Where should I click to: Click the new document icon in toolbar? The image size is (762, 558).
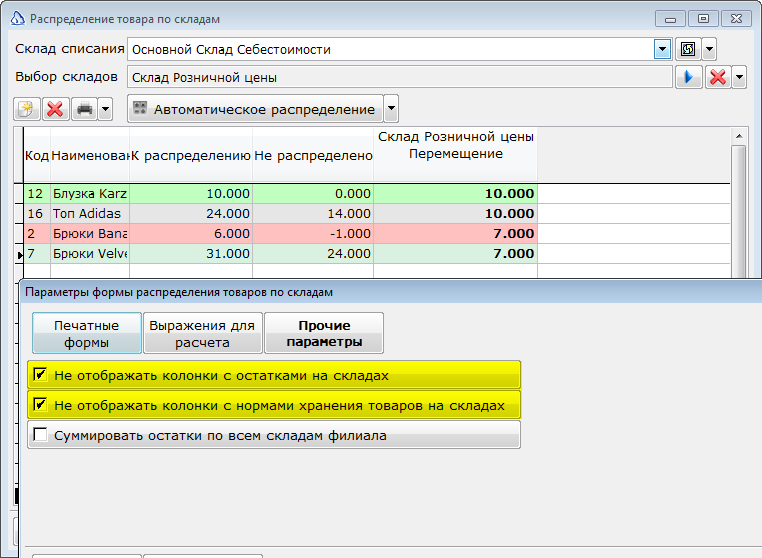point(27,109)
